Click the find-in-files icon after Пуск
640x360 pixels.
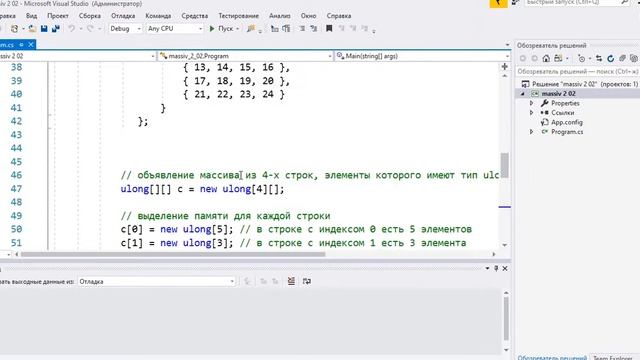click(x=251, y=29)
